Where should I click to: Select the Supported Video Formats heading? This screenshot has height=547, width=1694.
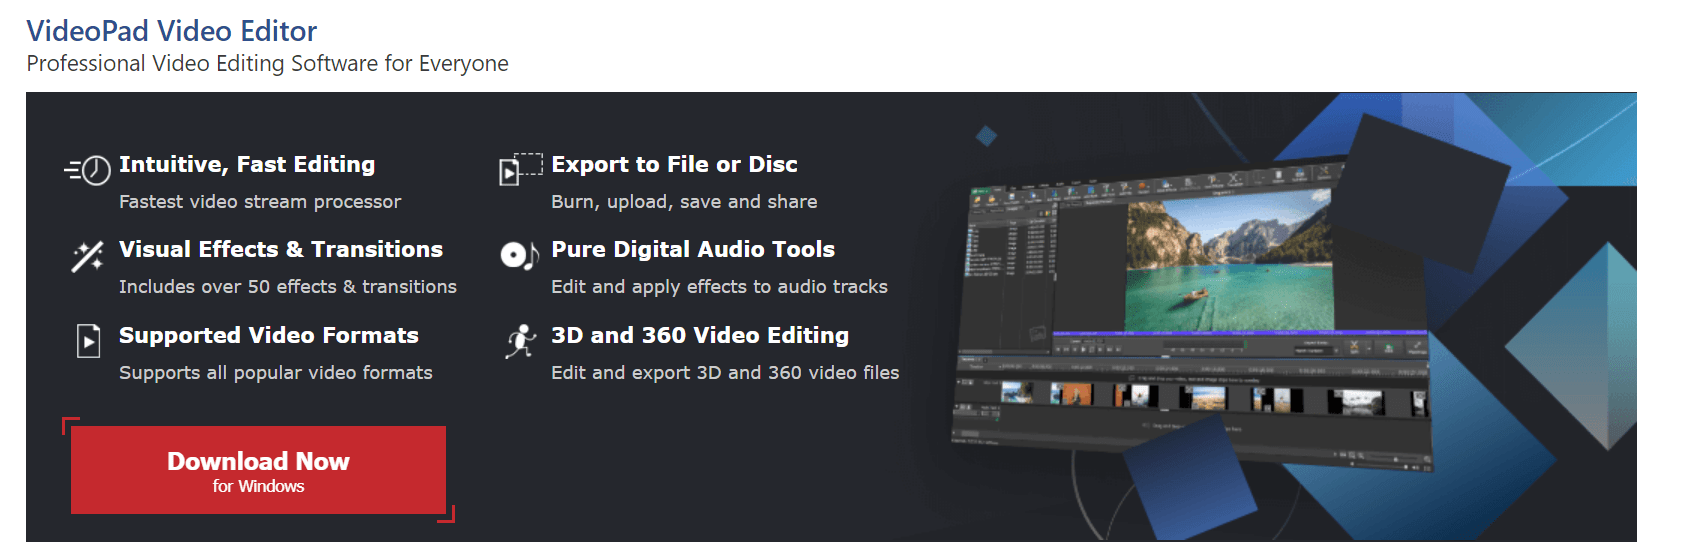pyautogui.click(x=269, y=335)
